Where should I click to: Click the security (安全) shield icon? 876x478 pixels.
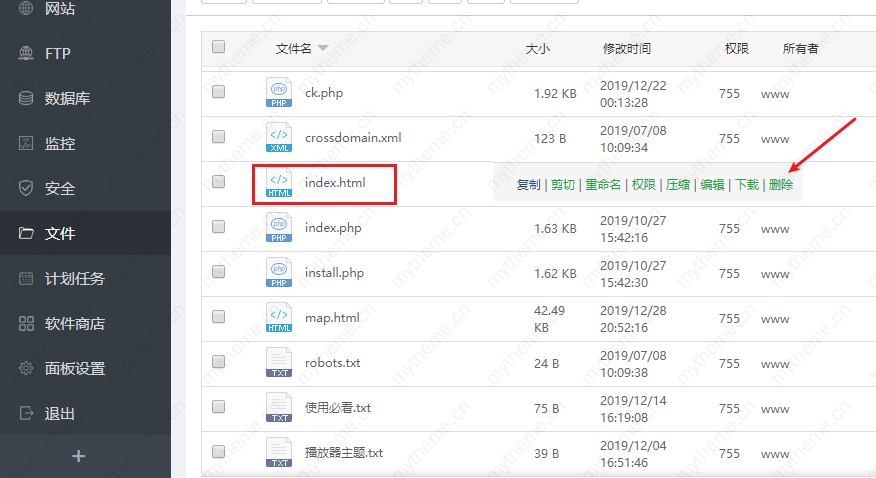26,189
